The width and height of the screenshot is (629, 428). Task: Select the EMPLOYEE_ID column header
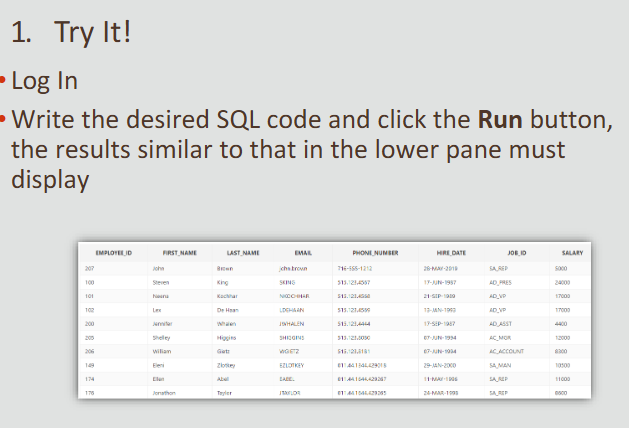[x=114, y=253]
